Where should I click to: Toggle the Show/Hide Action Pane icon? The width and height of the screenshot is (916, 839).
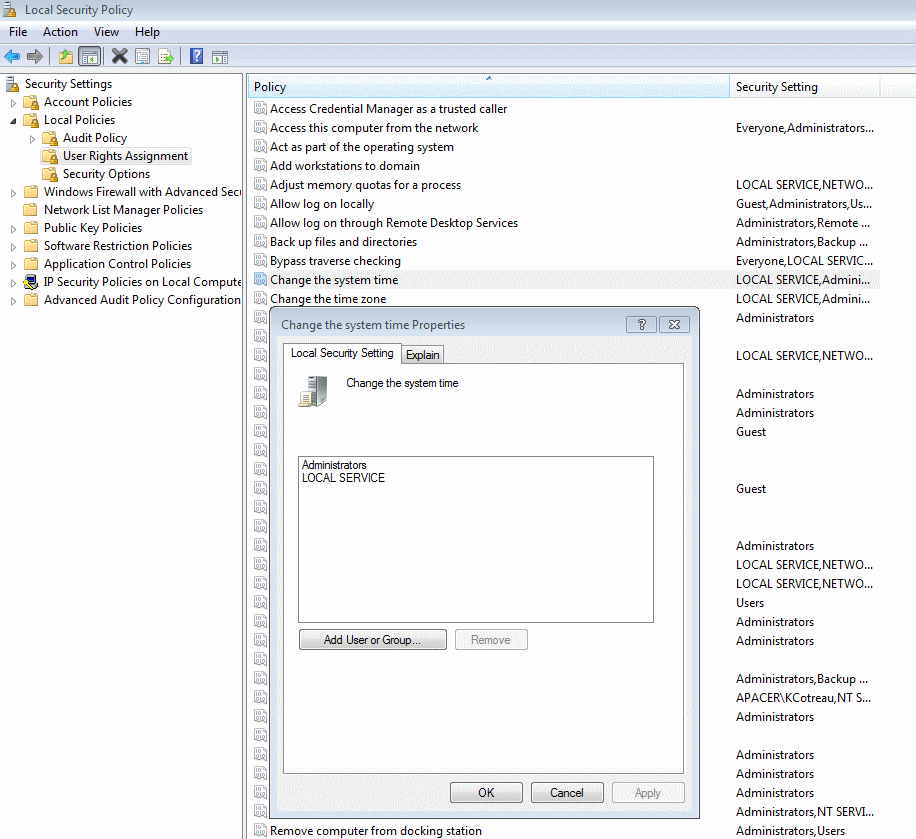pos(219,56)
